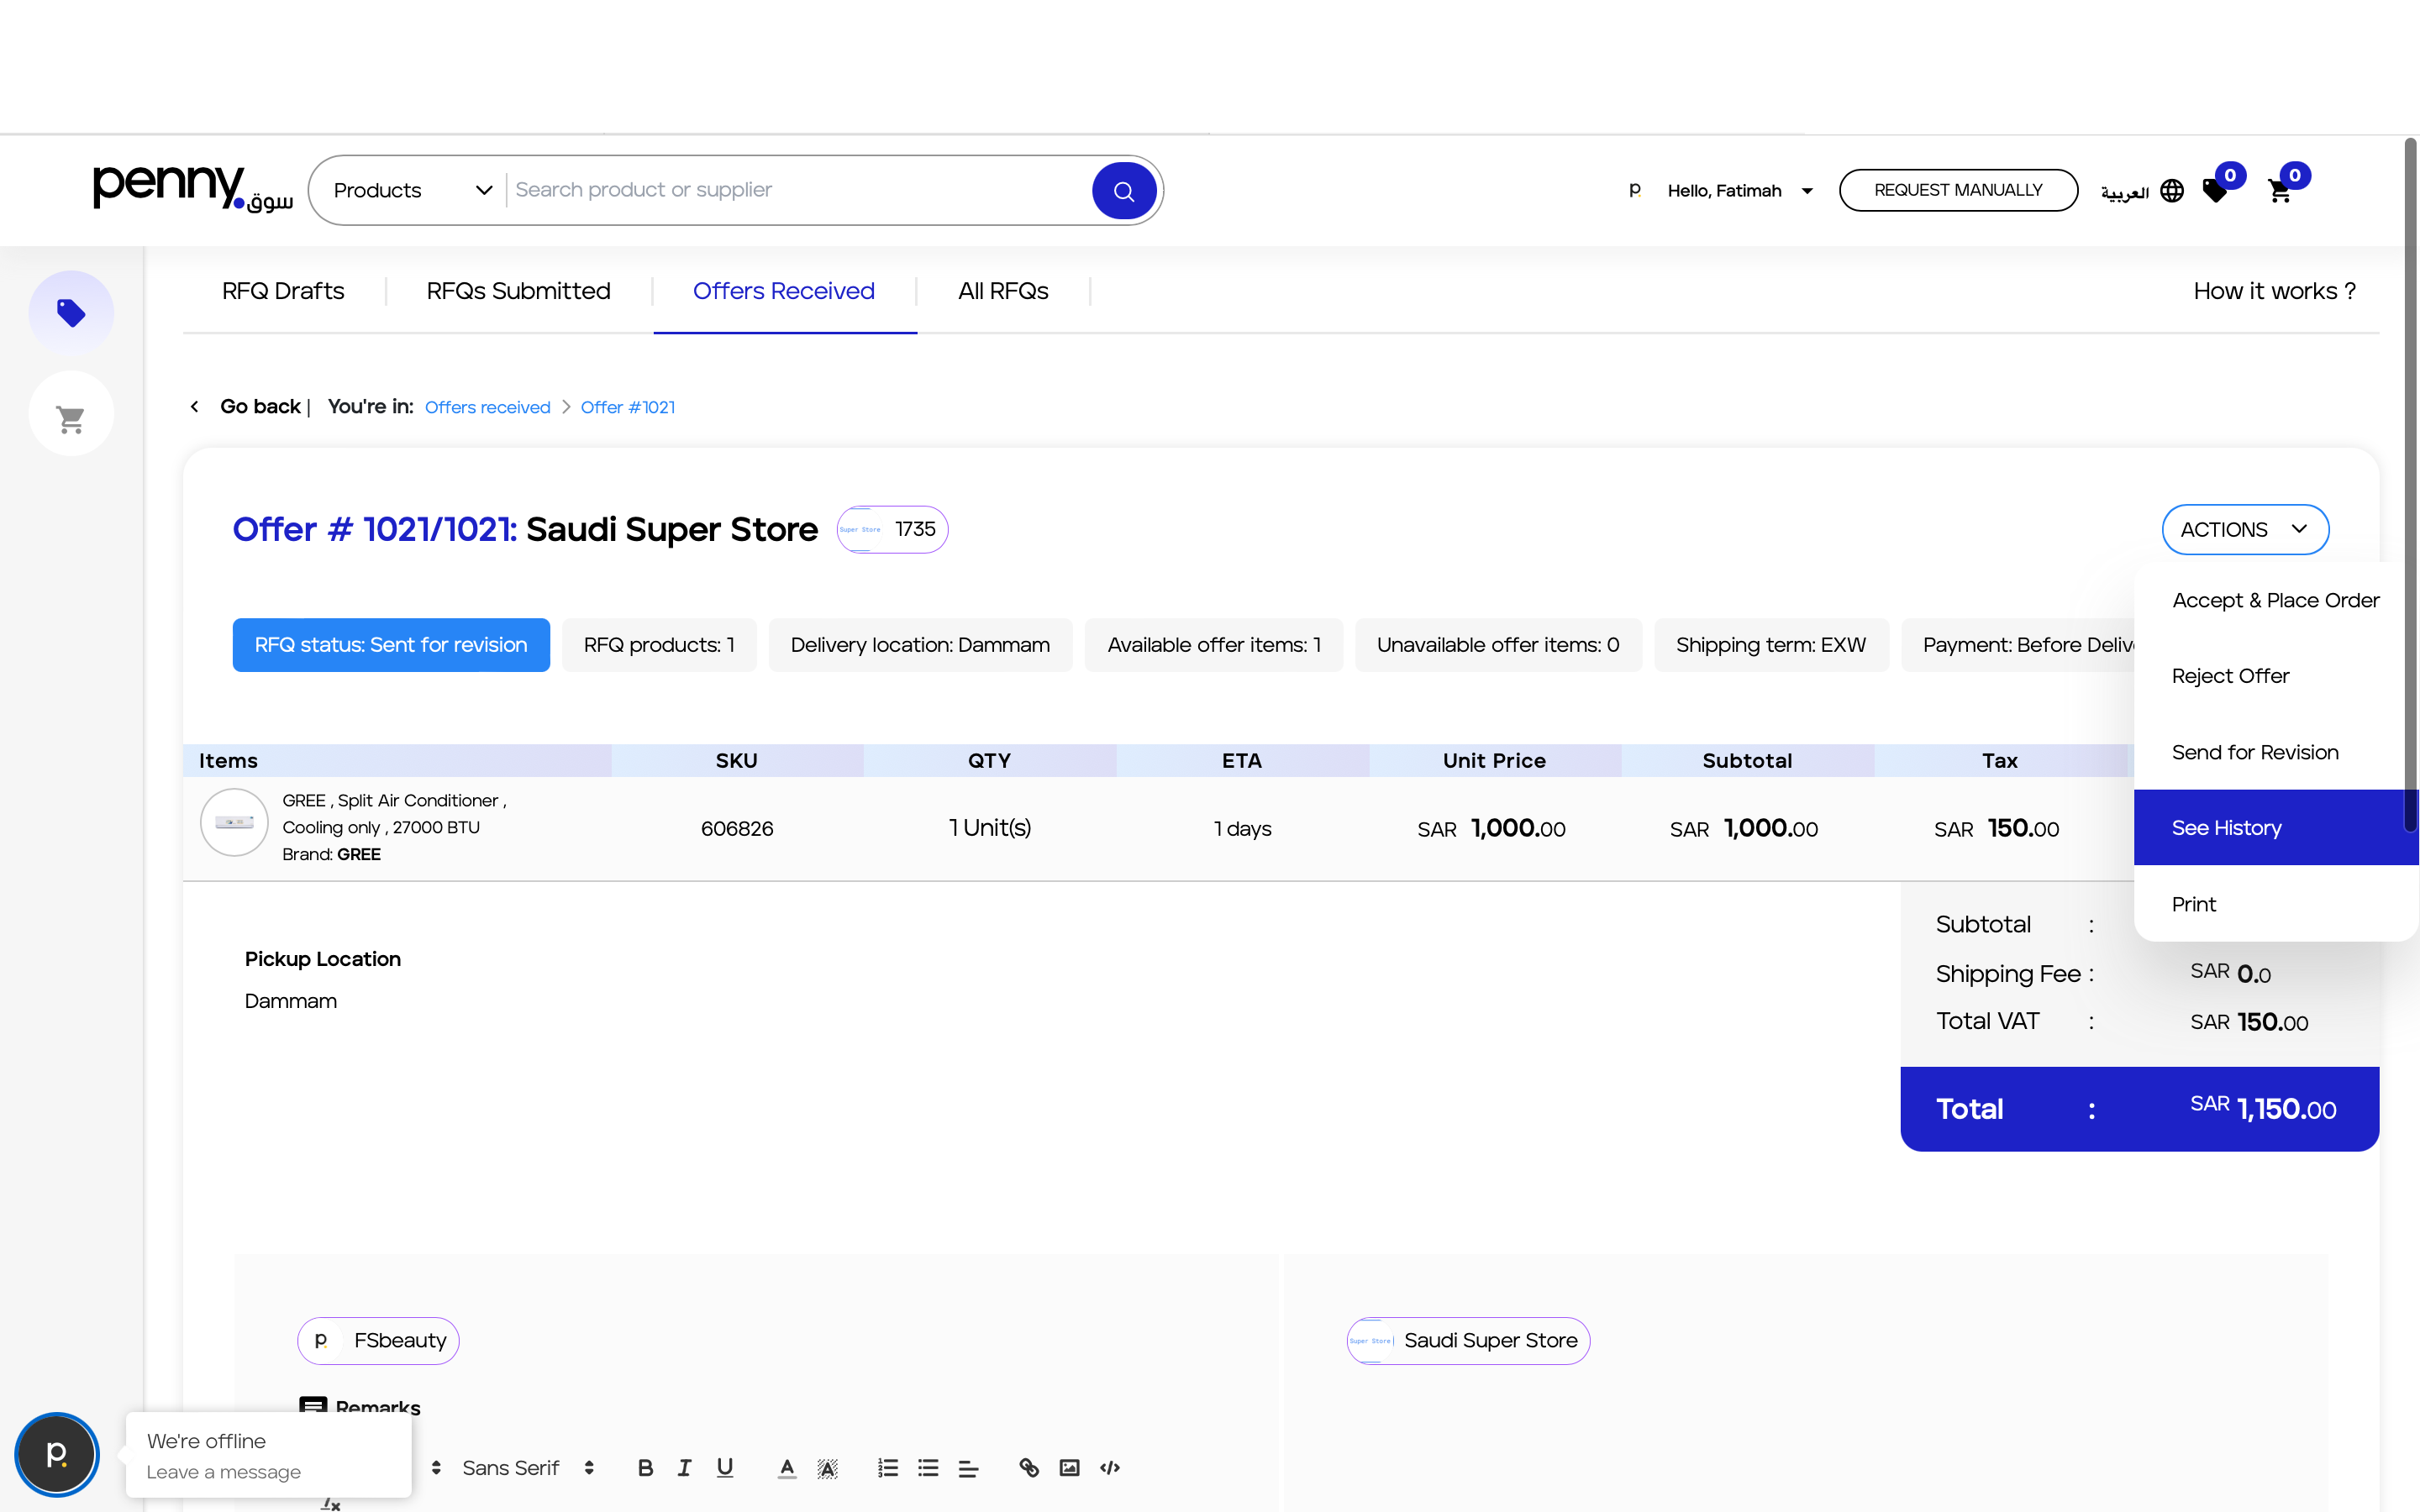The height and width of the screenshot is (1512, 2420).
Task: Insert a code block in remarks
Action: pyautogui.click(x=1110, y=1467)
